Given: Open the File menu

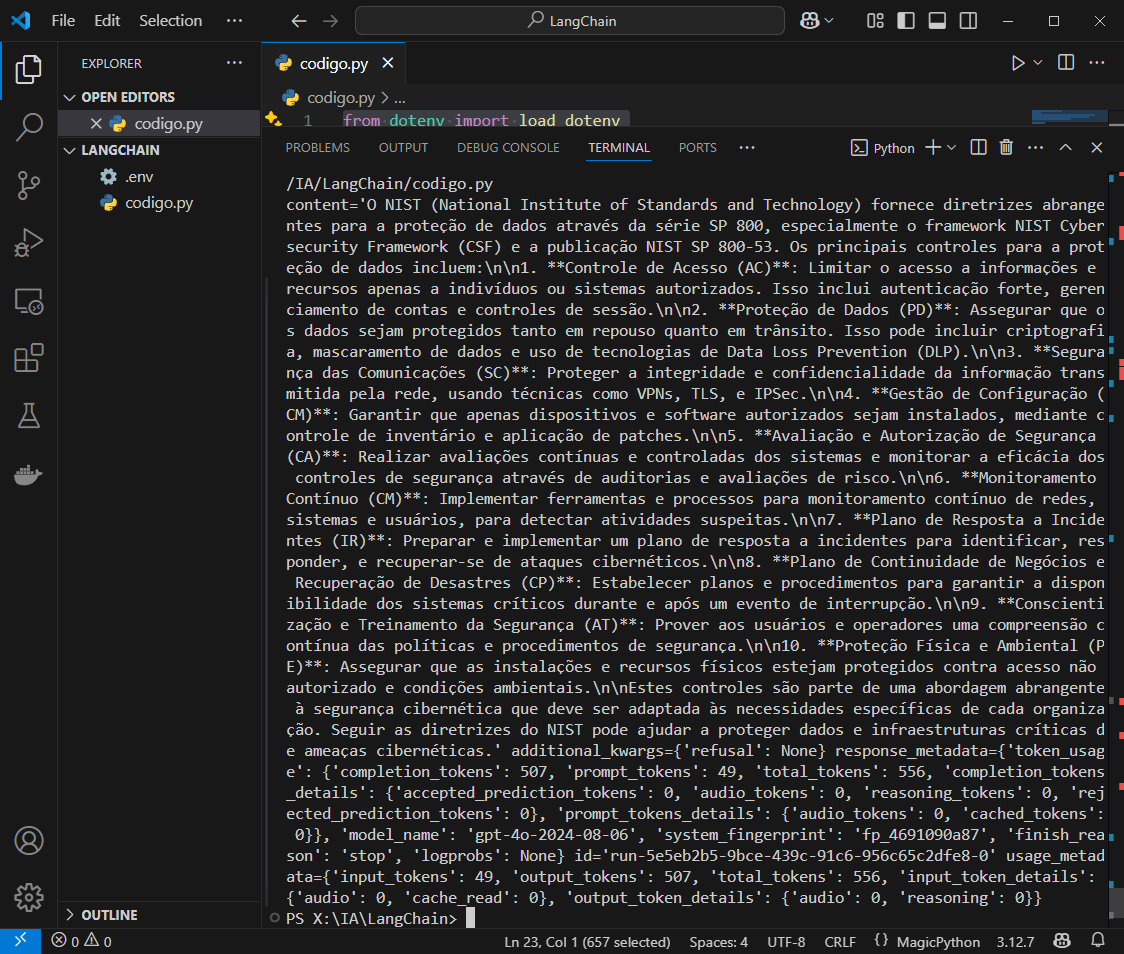Looking at the screenshot, I should pyautogui.click(x=63, y=21).
